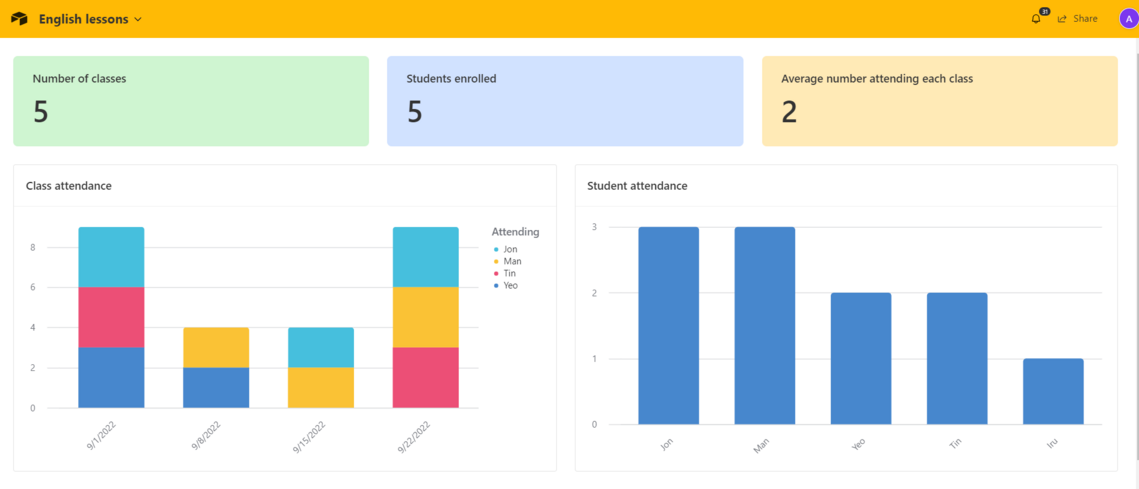The height and width of the screenshot is (489, 1139).
Task: Select the Number of classes summary card
Action: point(191,101)
